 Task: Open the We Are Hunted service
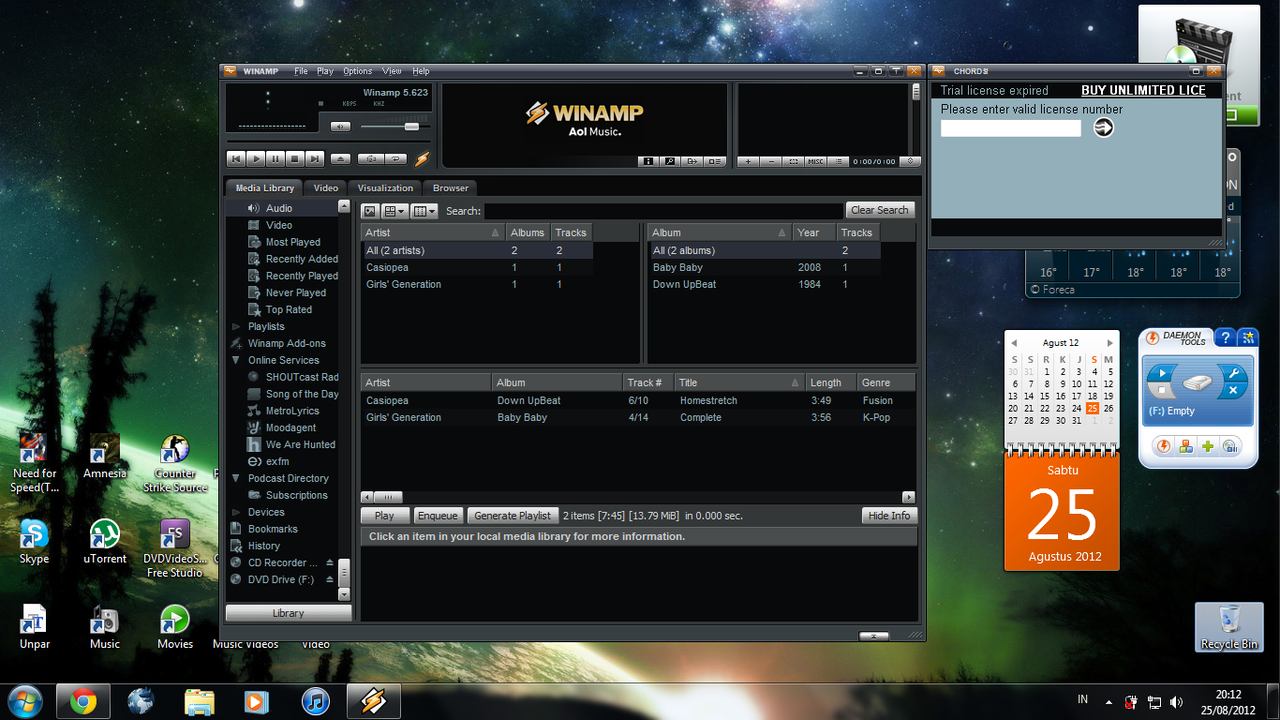tap(301, 445)
